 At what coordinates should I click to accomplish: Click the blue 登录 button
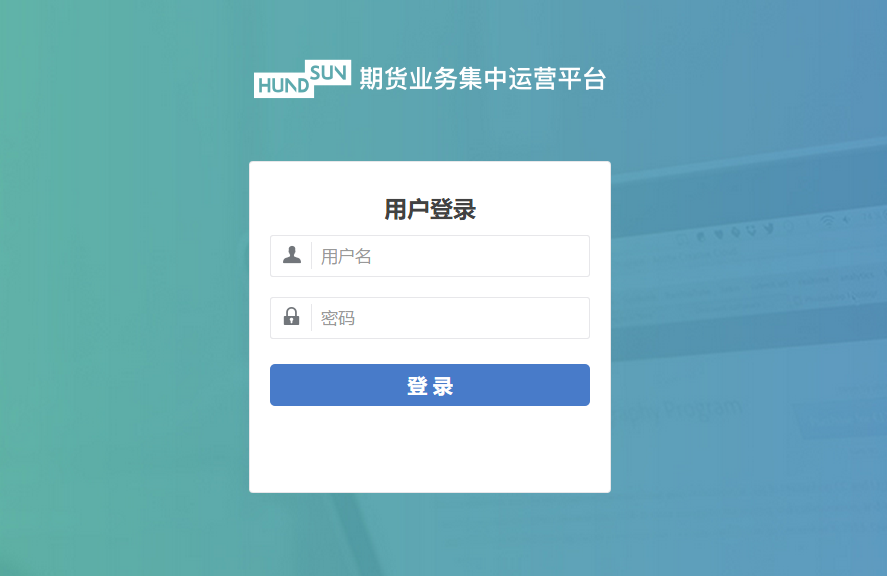pos(430,385)
